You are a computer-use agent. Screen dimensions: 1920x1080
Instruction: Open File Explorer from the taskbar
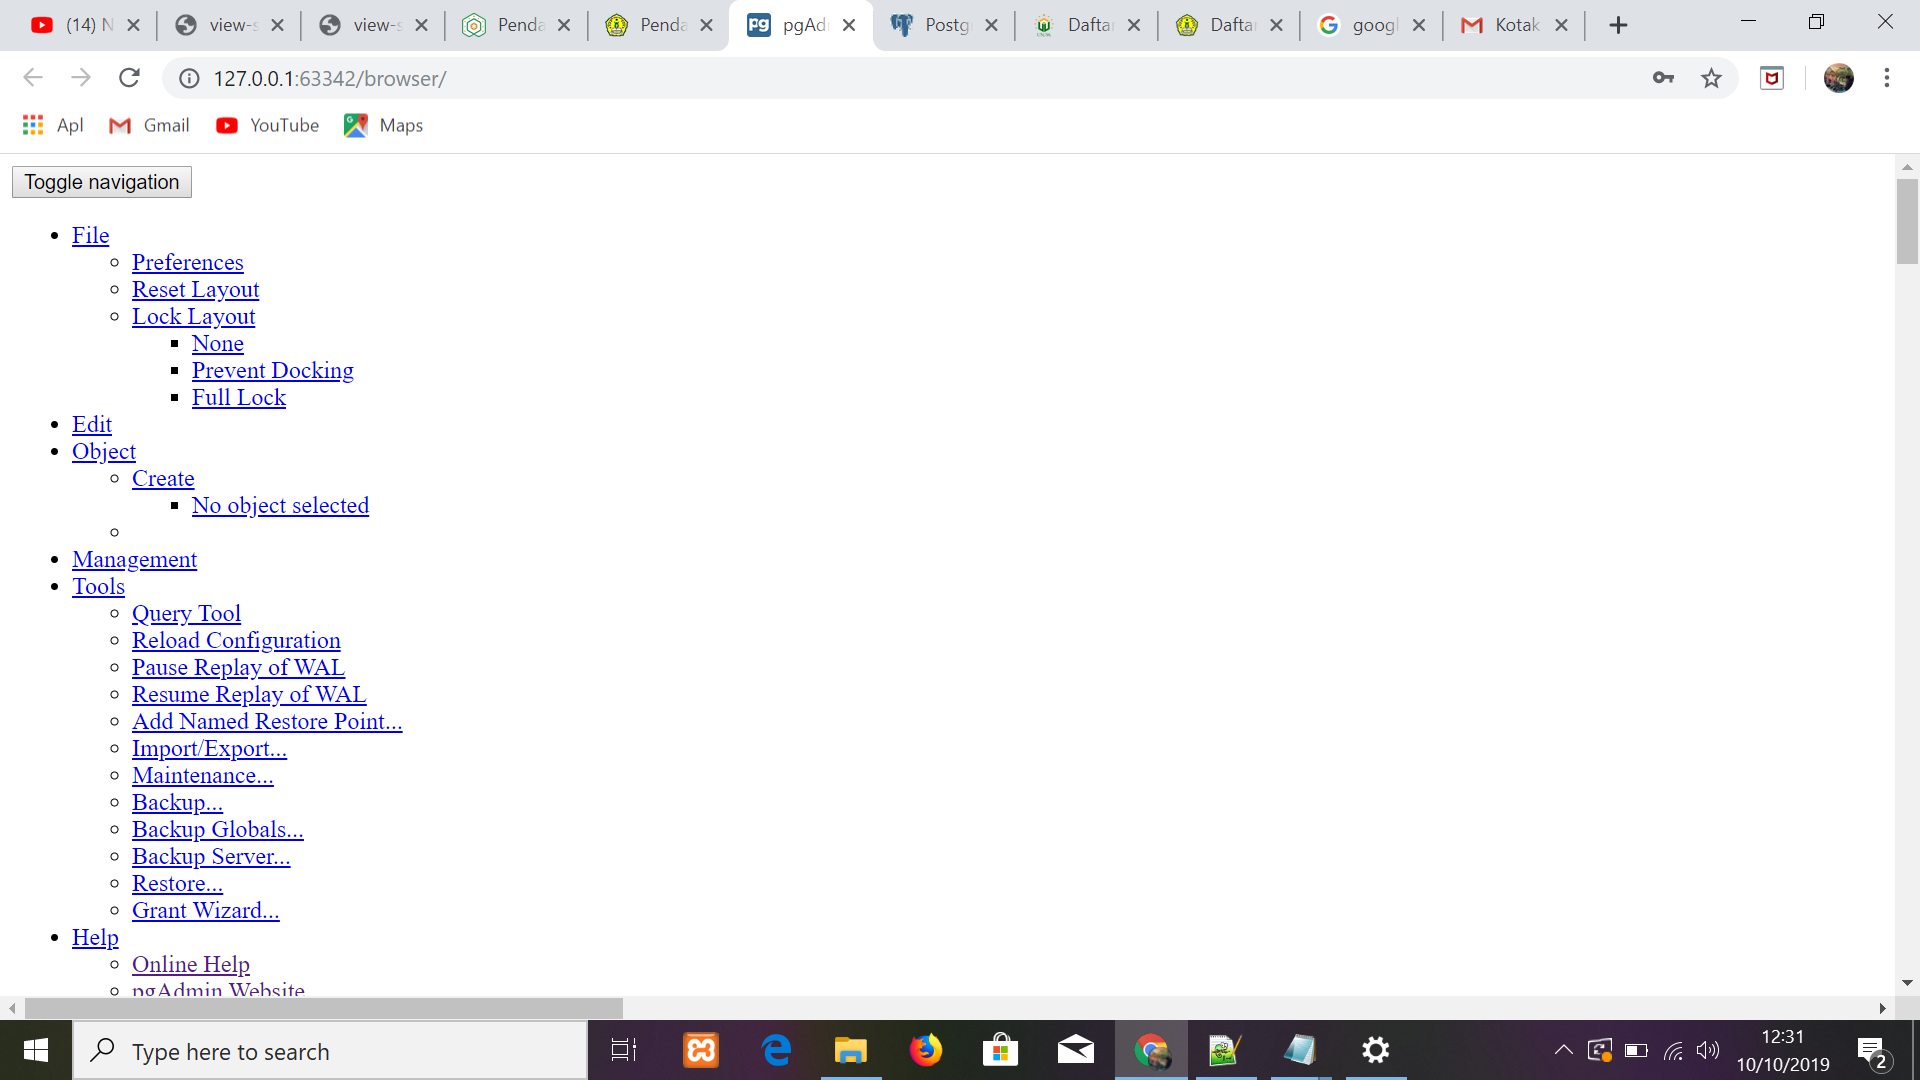click(x=851, y=1050)
